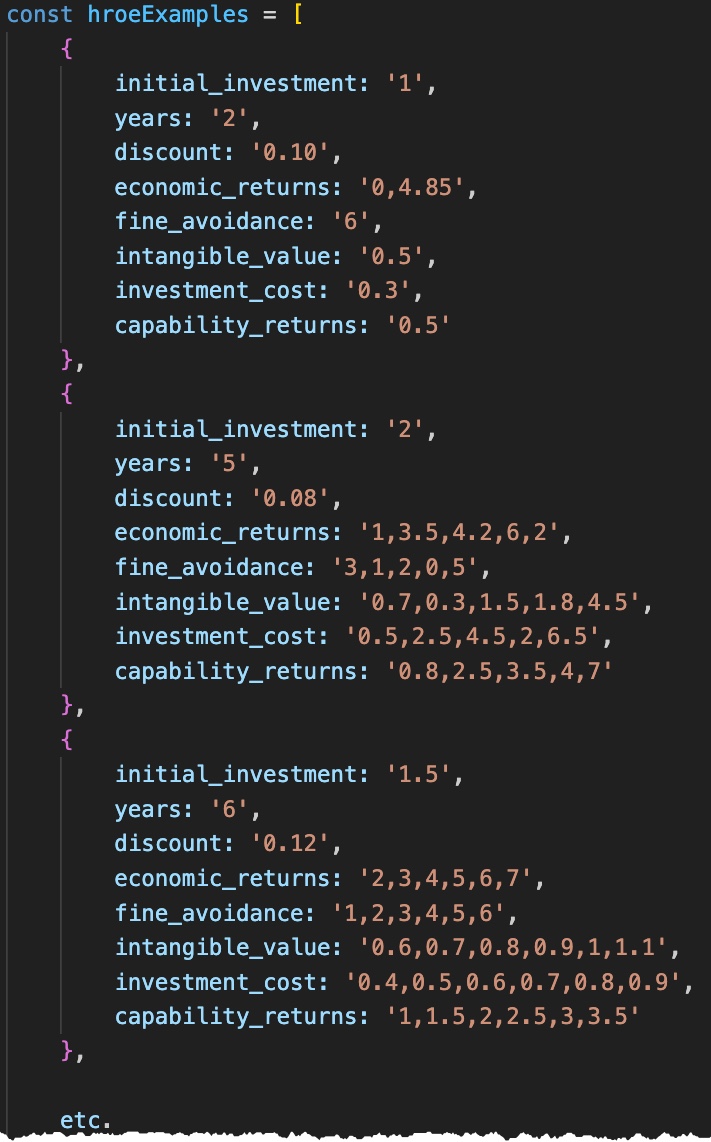The image size is (711, 1142).
Task: Click economic_returns '2,3,4,5,6,7' string
Action: point(447,878)
